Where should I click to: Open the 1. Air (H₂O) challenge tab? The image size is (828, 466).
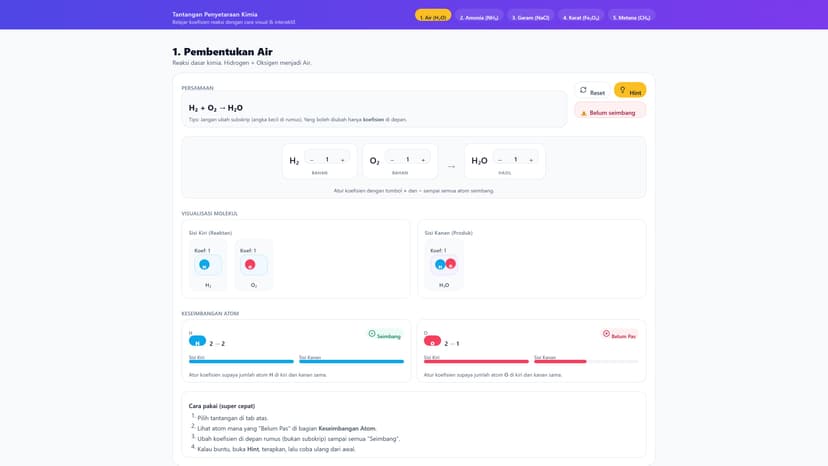[x=432, y=16]
